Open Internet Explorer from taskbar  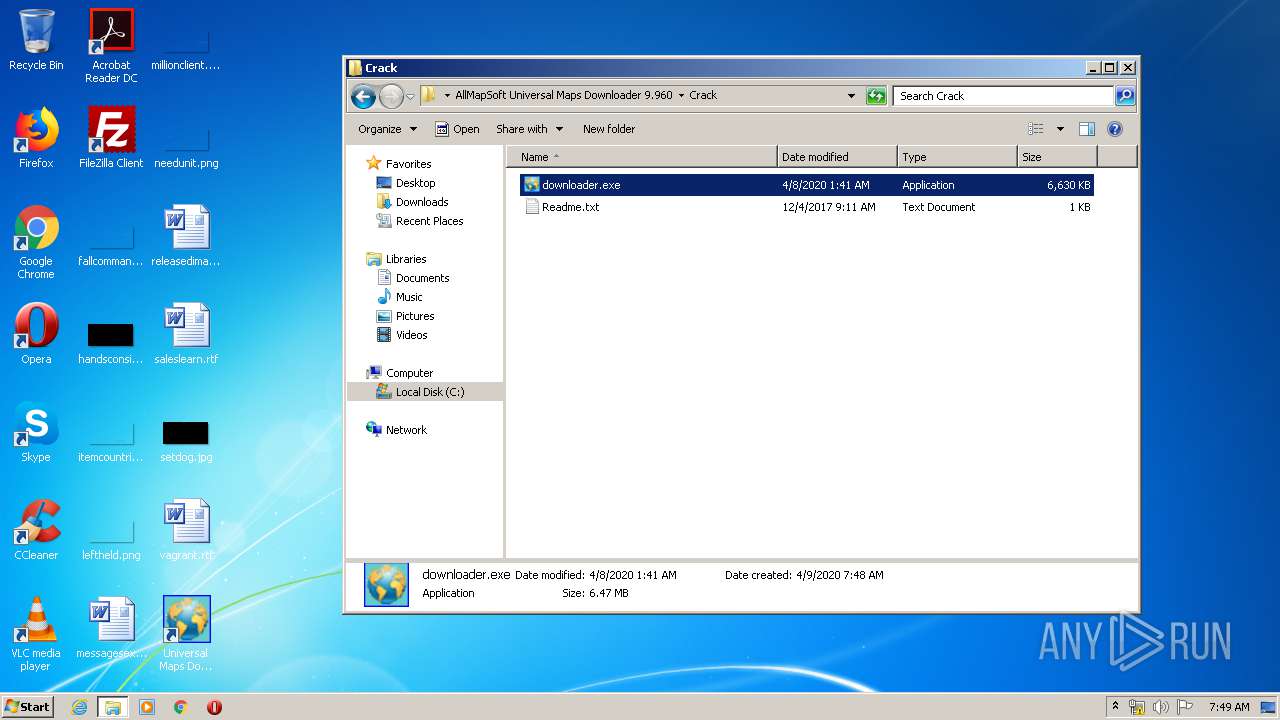(x=79, y=707)
